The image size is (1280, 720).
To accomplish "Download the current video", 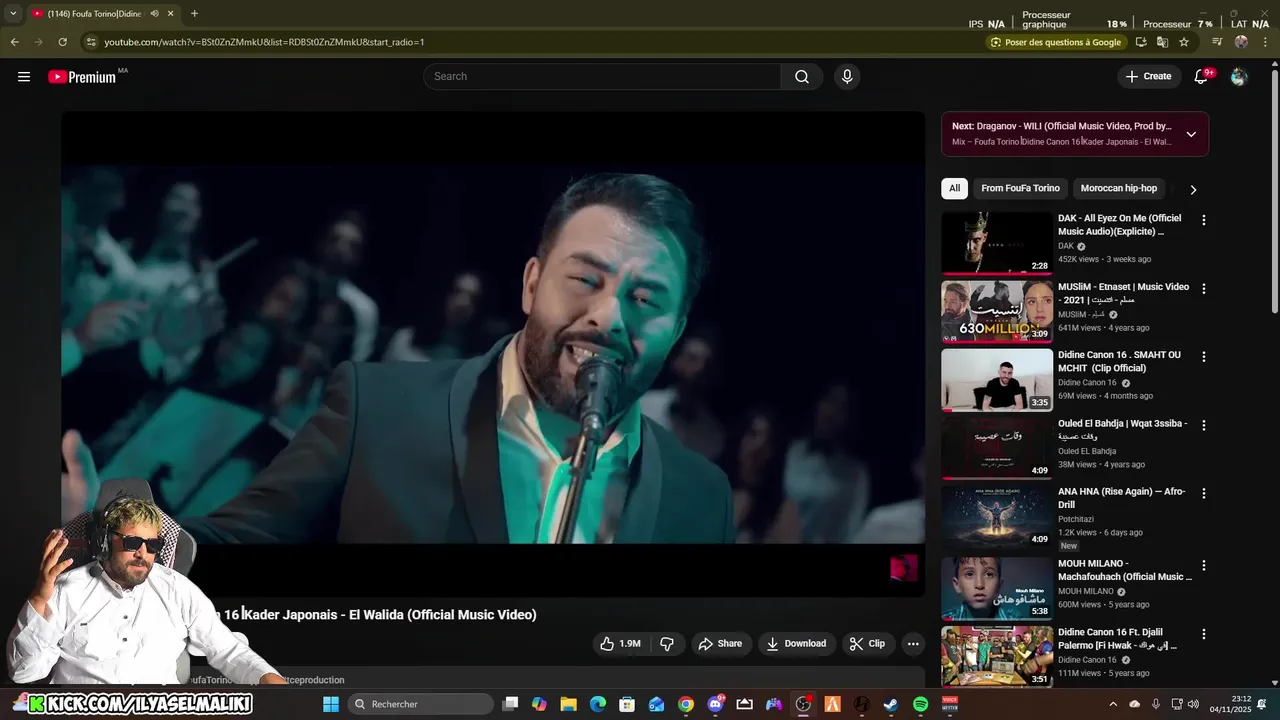I will (x=796, y=644).
